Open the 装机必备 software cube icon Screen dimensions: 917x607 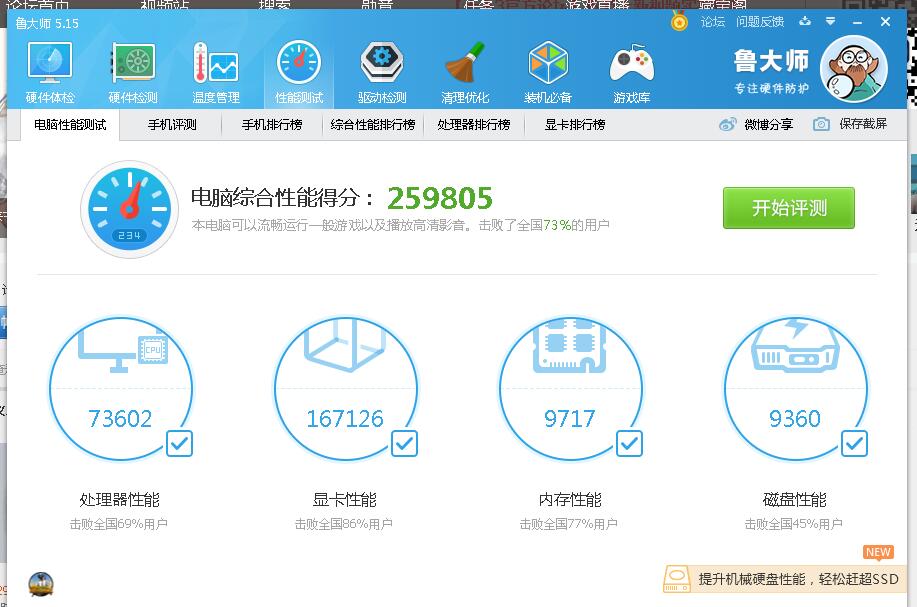[548, 63]
